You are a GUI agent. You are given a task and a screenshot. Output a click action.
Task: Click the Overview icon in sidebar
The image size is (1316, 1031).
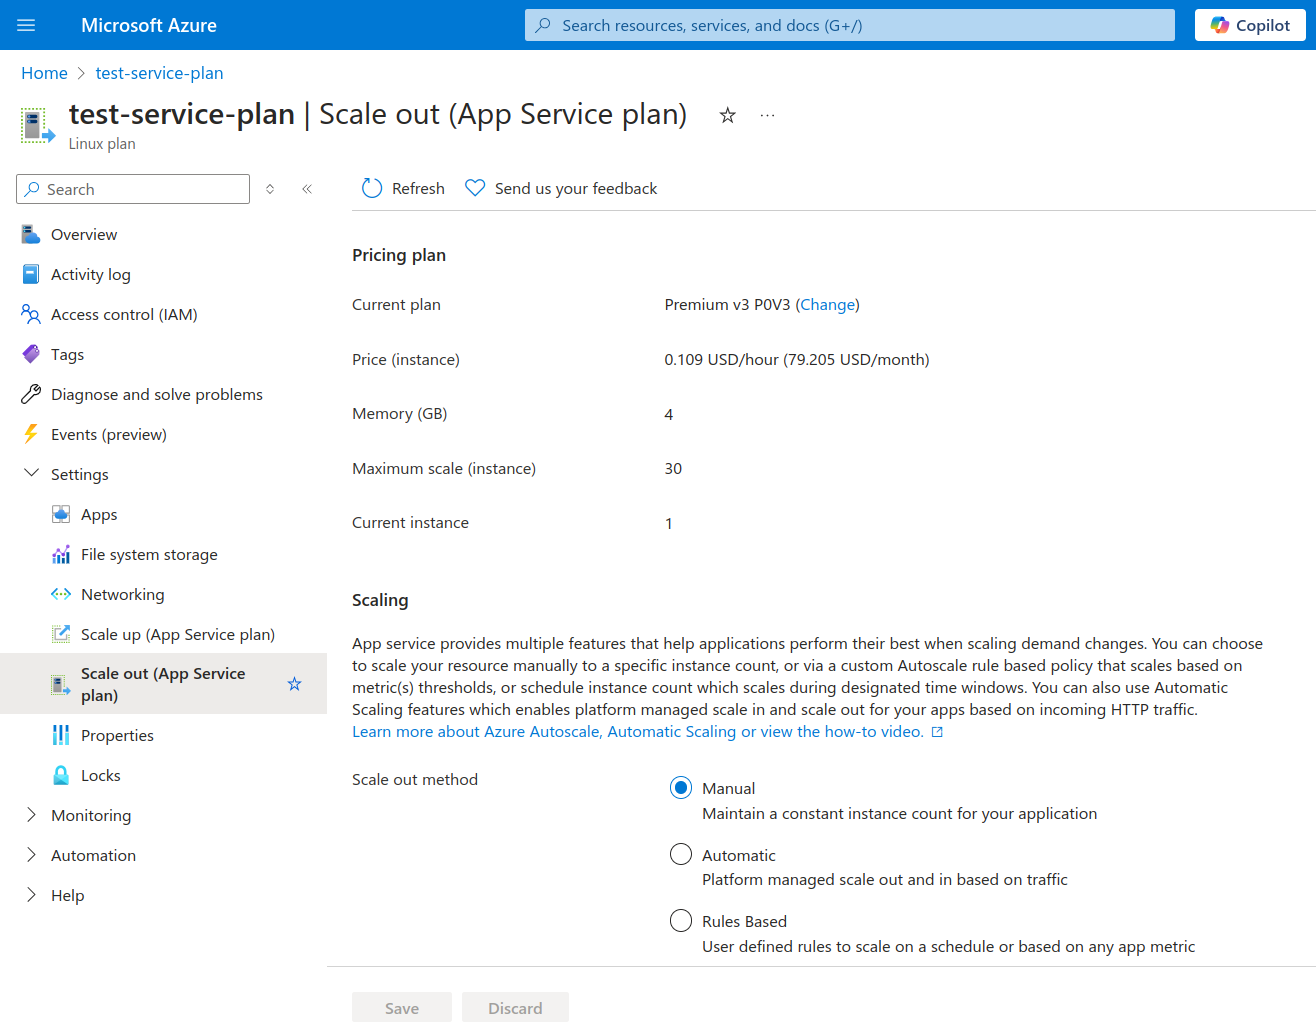coord(31,234)
